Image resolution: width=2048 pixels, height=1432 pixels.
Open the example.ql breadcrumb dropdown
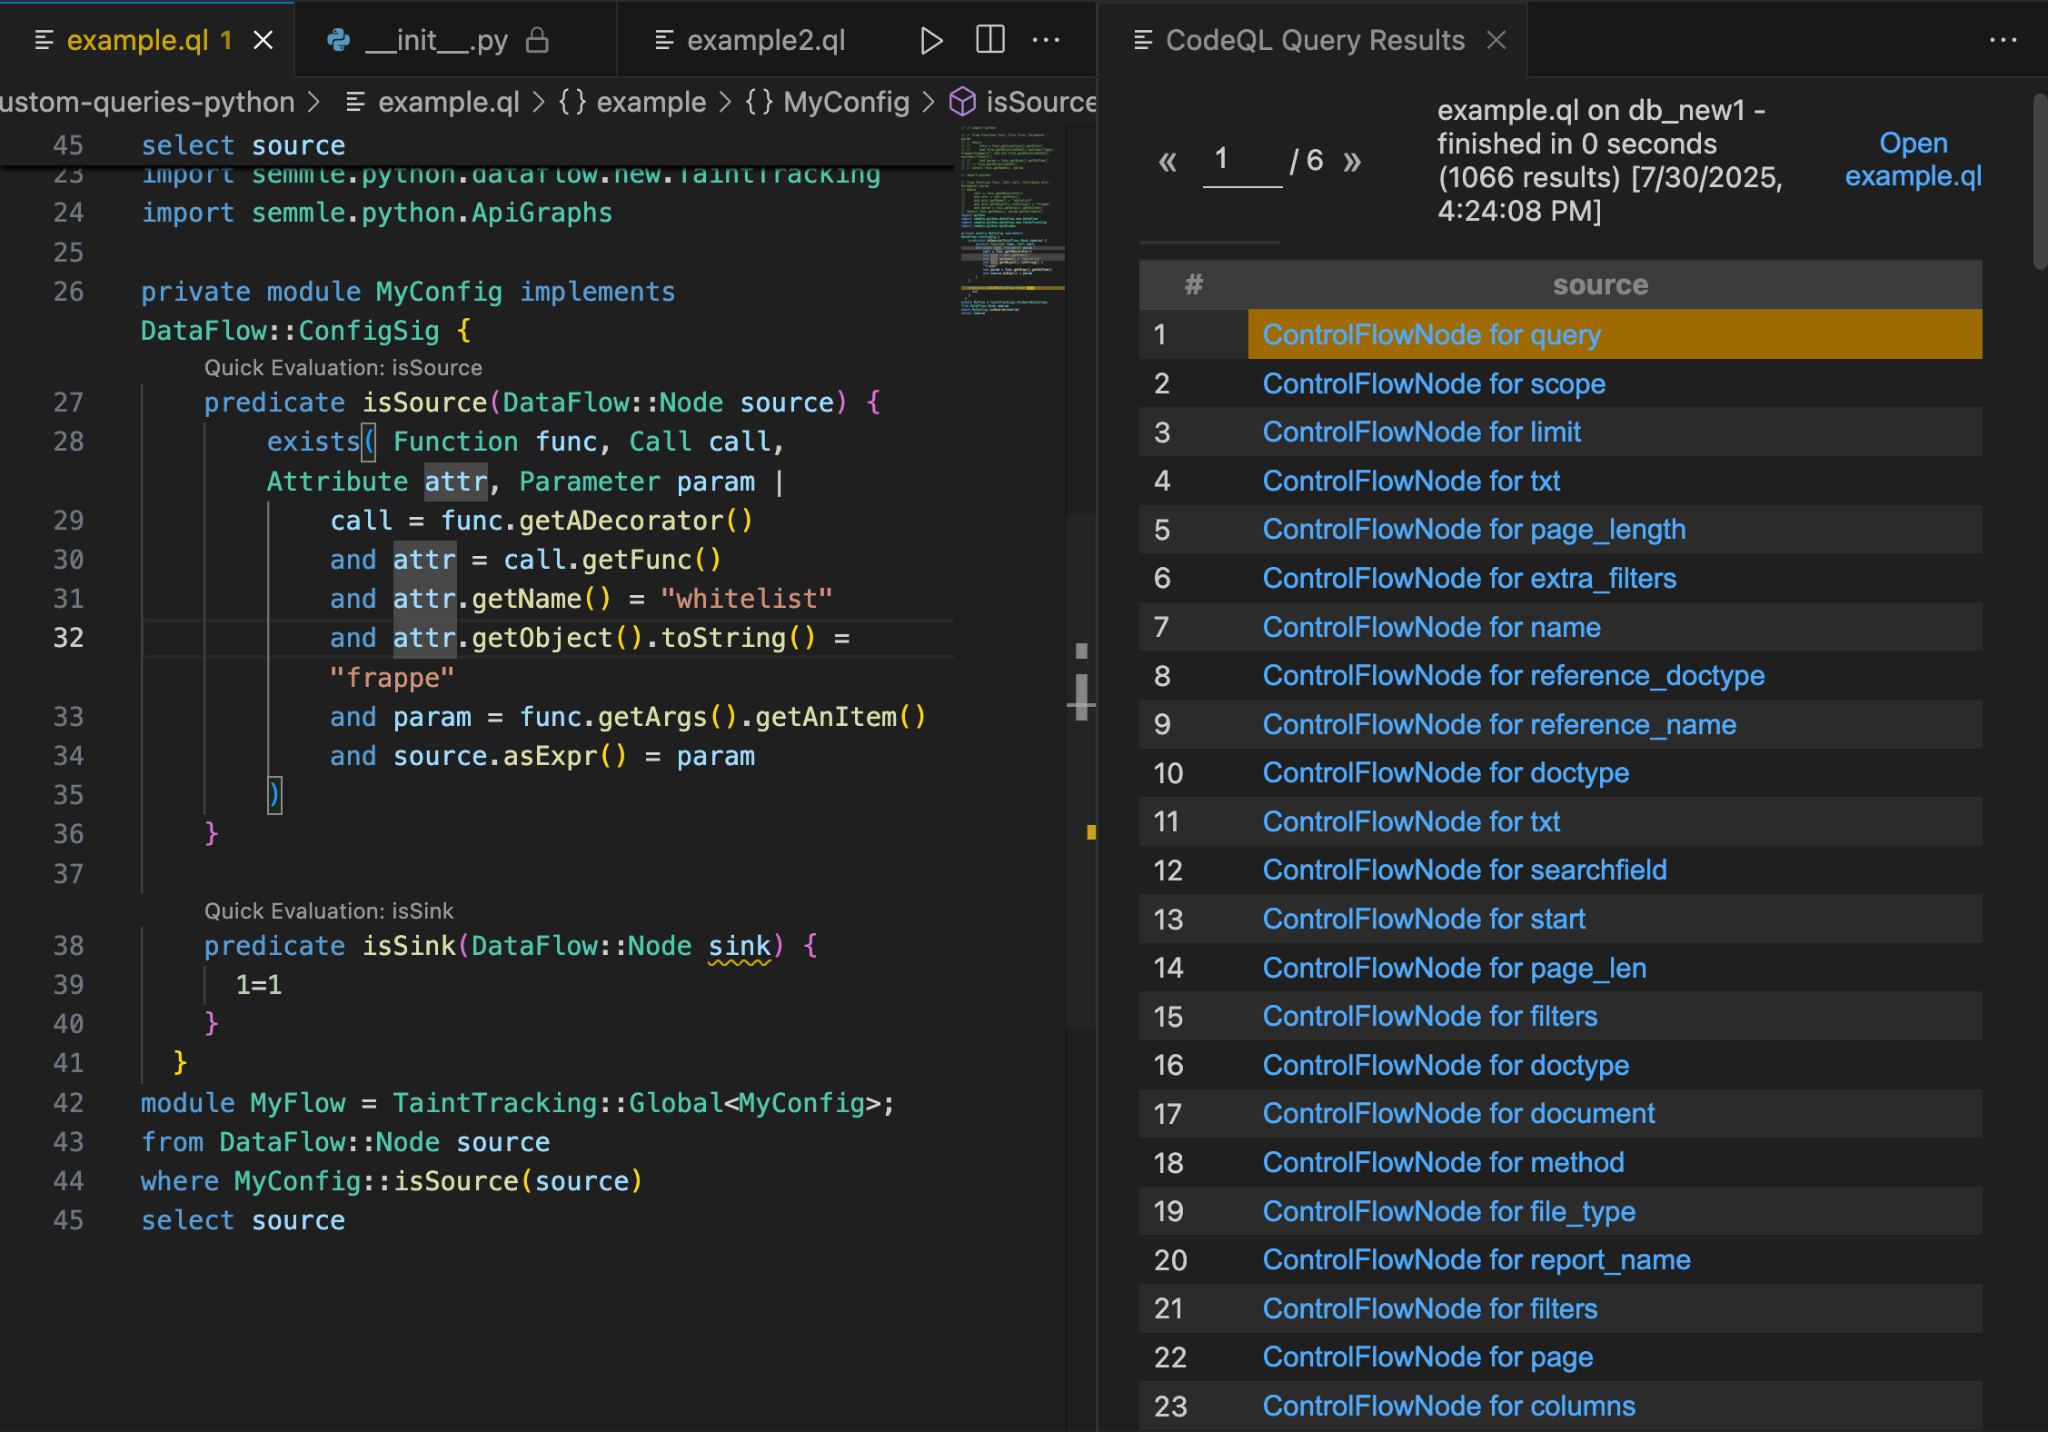(x=447, y=102)
